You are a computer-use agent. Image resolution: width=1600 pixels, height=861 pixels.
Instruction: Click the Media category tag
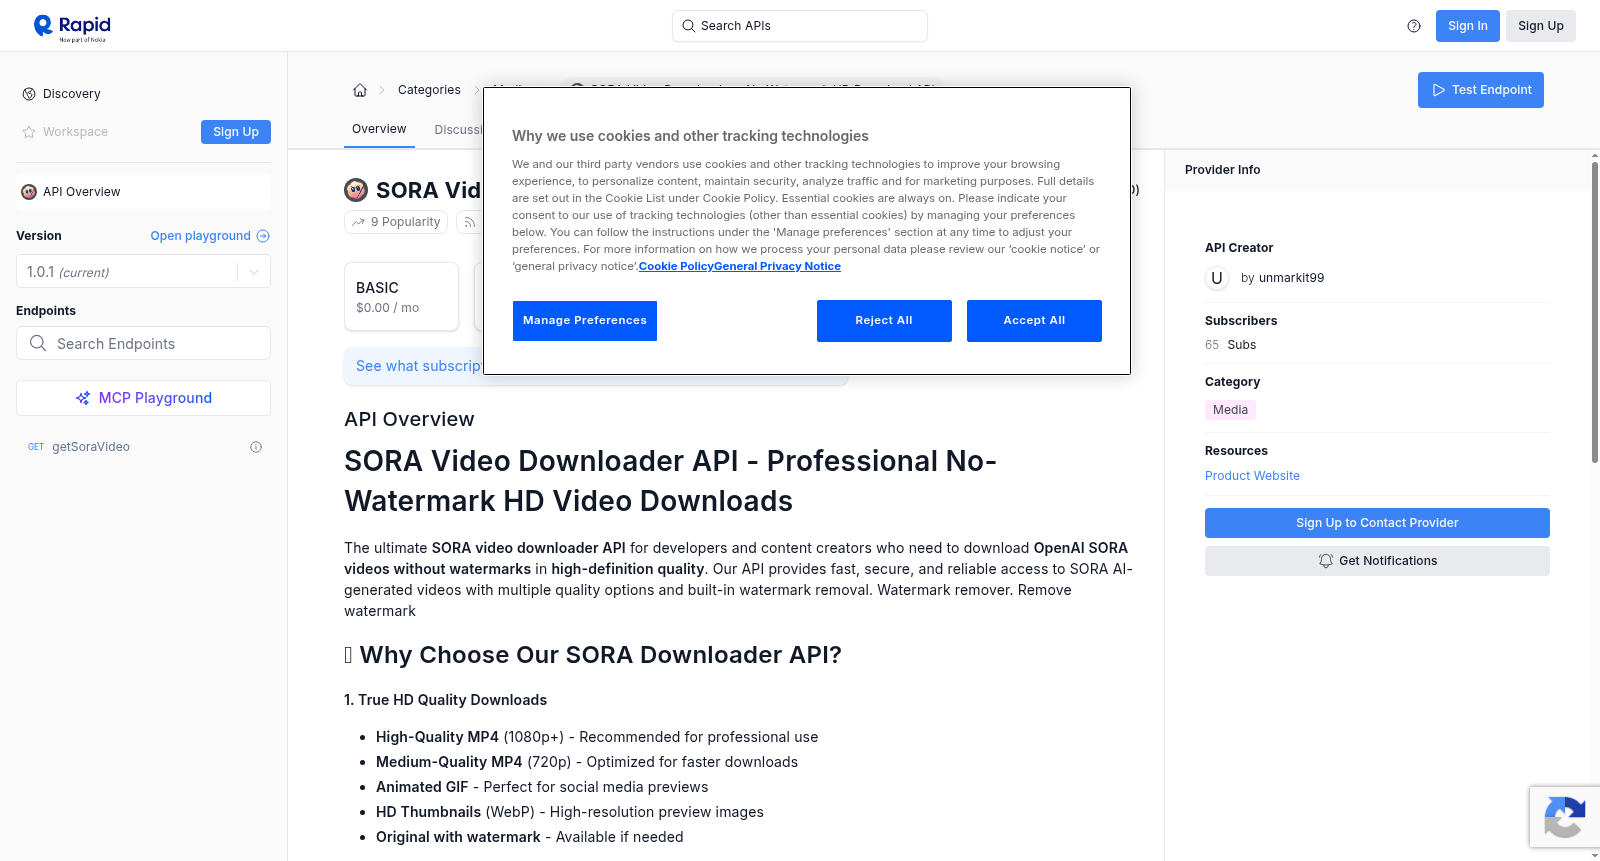1230,410
